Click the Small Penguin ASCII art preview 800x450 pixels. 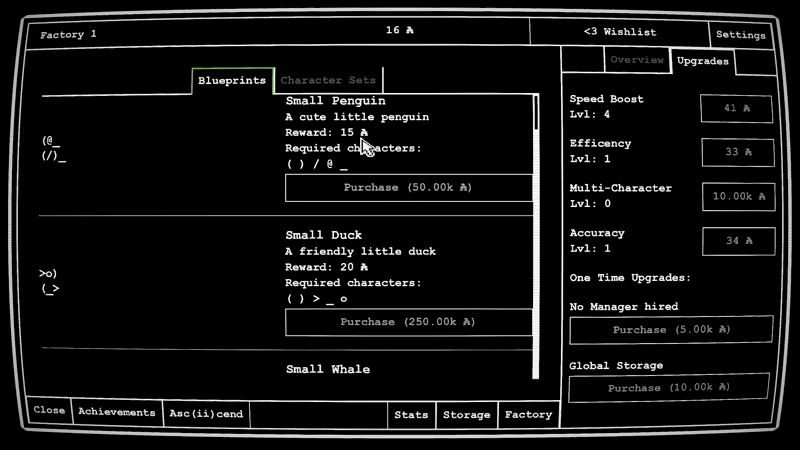(x=54, y=148)
